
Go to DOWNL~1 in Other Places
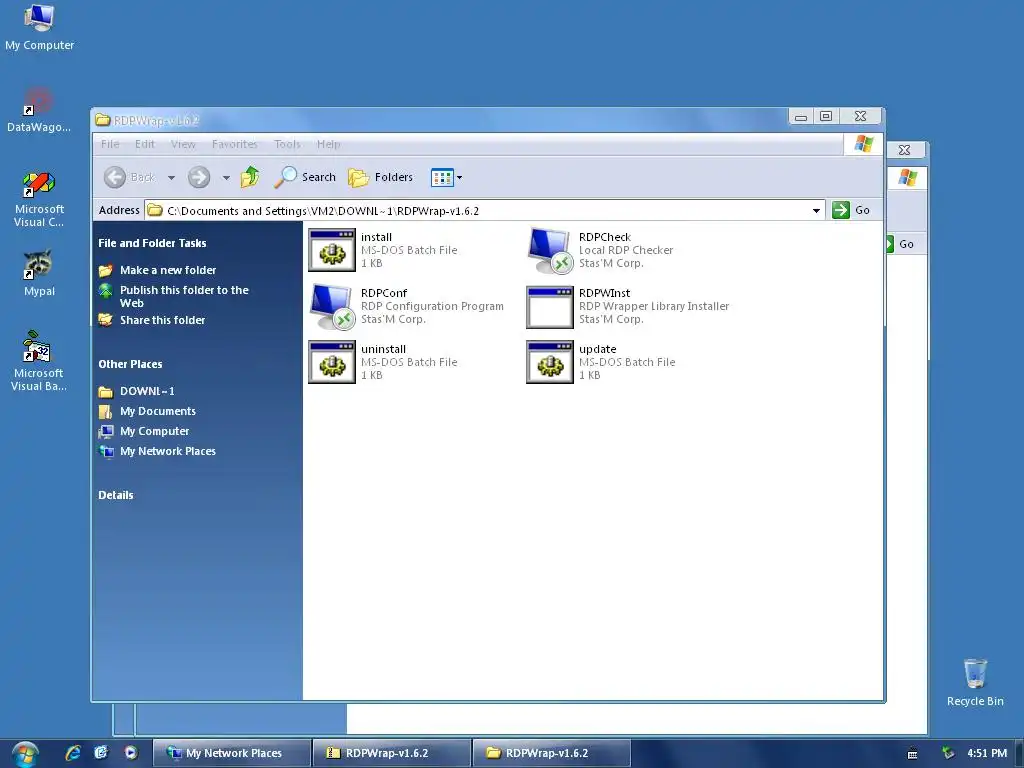[x=147, y=391]
